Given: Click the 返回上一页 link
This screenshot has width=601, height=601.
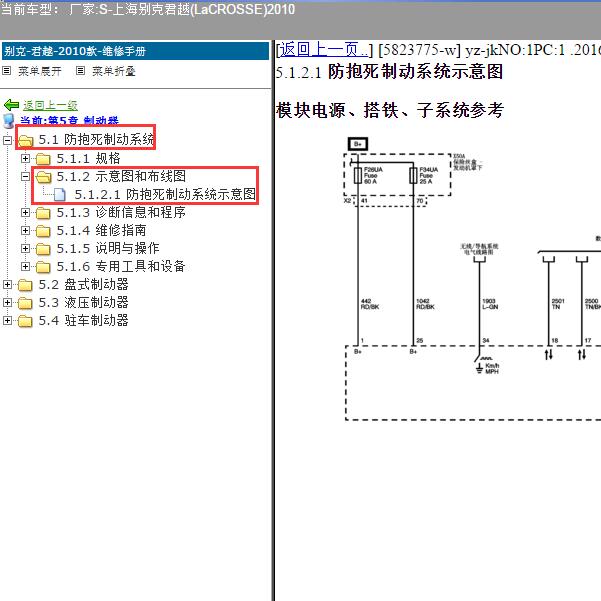Looking at the screenshot, I should click(x=324, y=50).
